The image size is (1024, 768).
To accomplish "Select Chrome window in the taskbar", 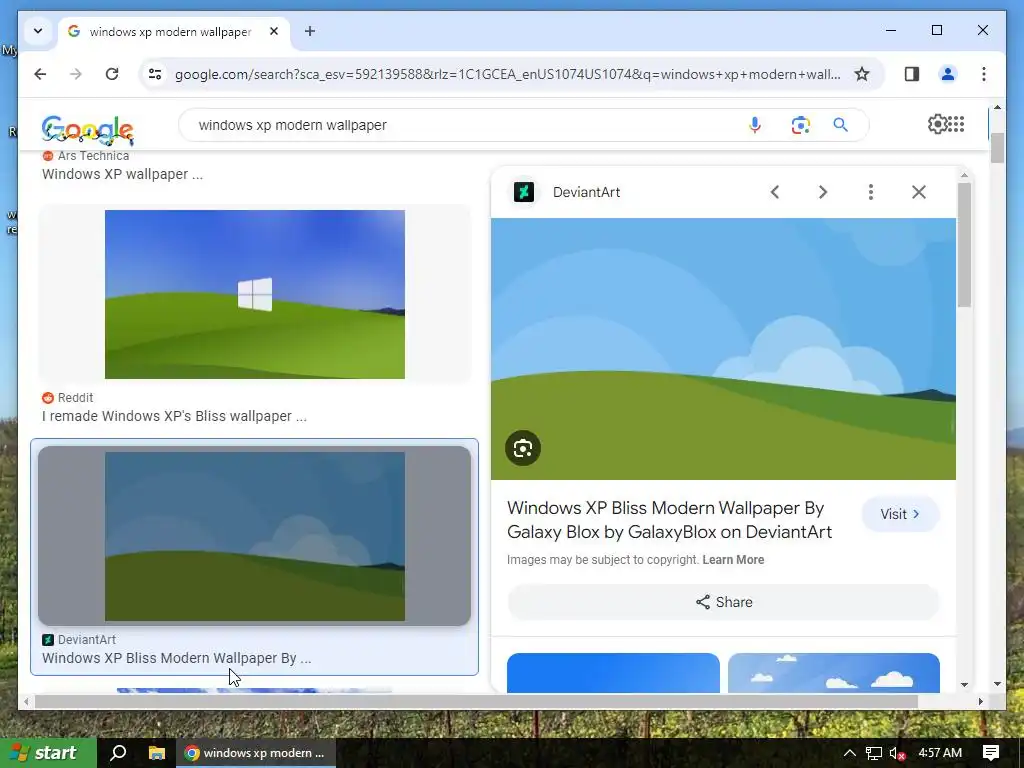I will pos(255,752).
